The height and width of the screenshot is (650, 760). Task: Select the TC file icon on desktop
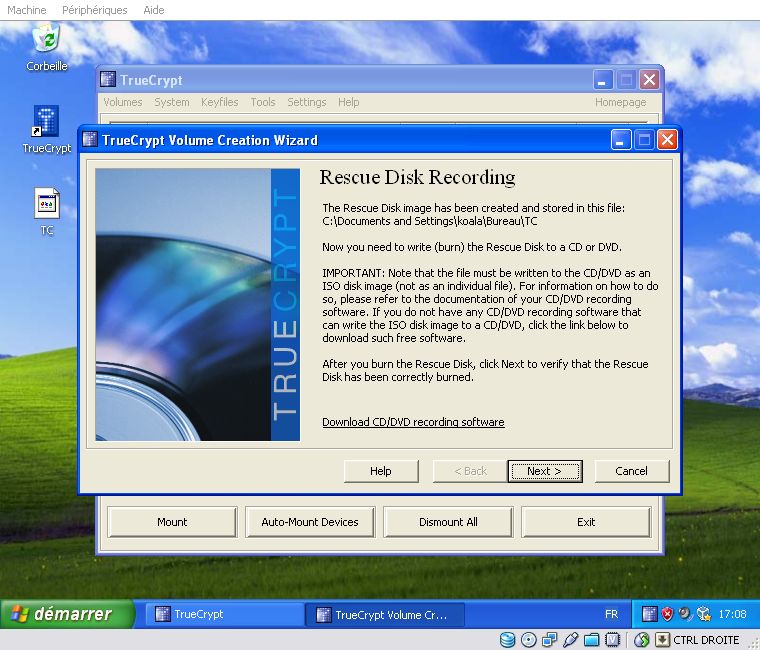[47, 203]
